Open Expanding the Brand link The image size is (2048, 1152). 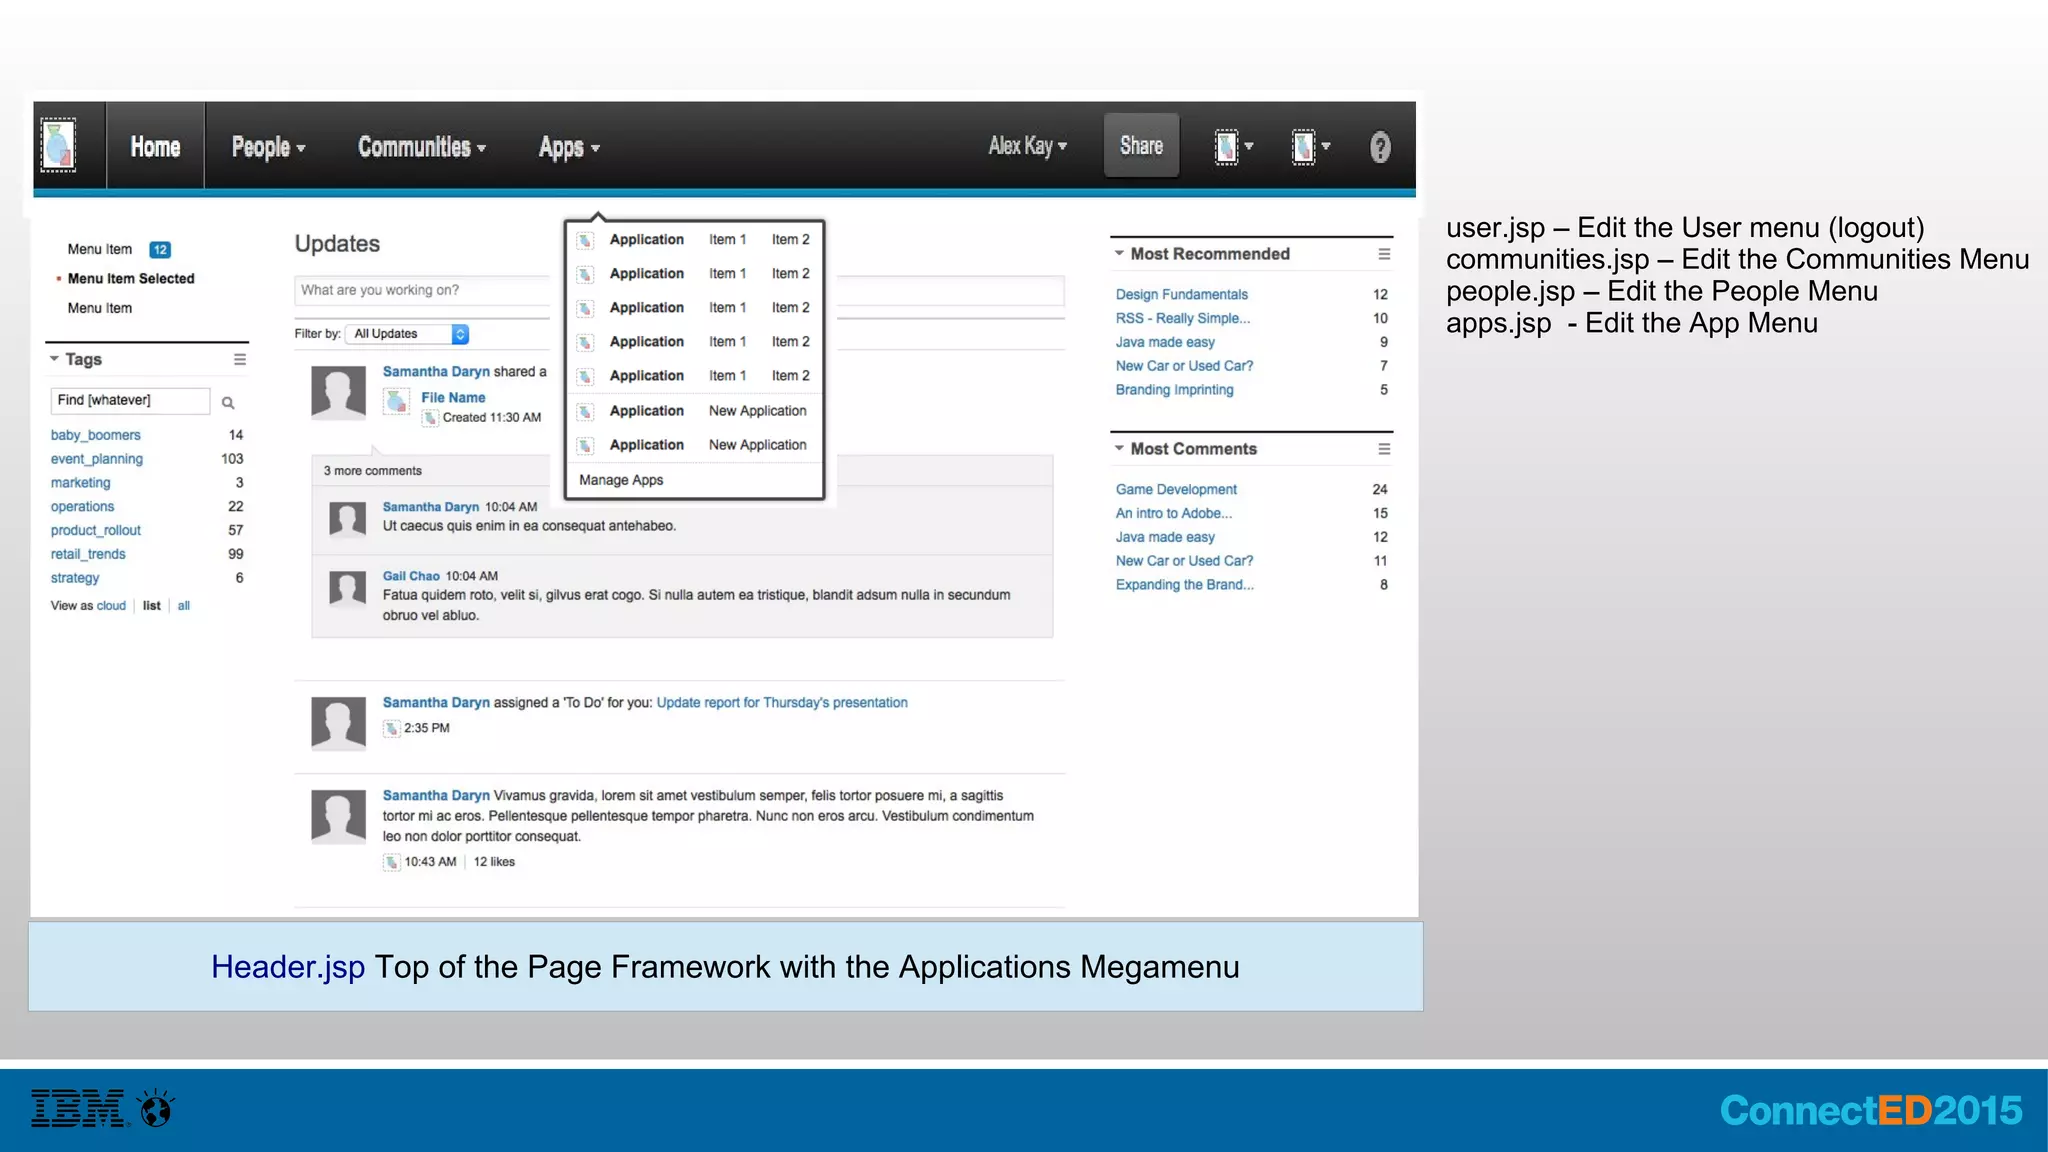pyautogui.click(x=1184, y=585)
